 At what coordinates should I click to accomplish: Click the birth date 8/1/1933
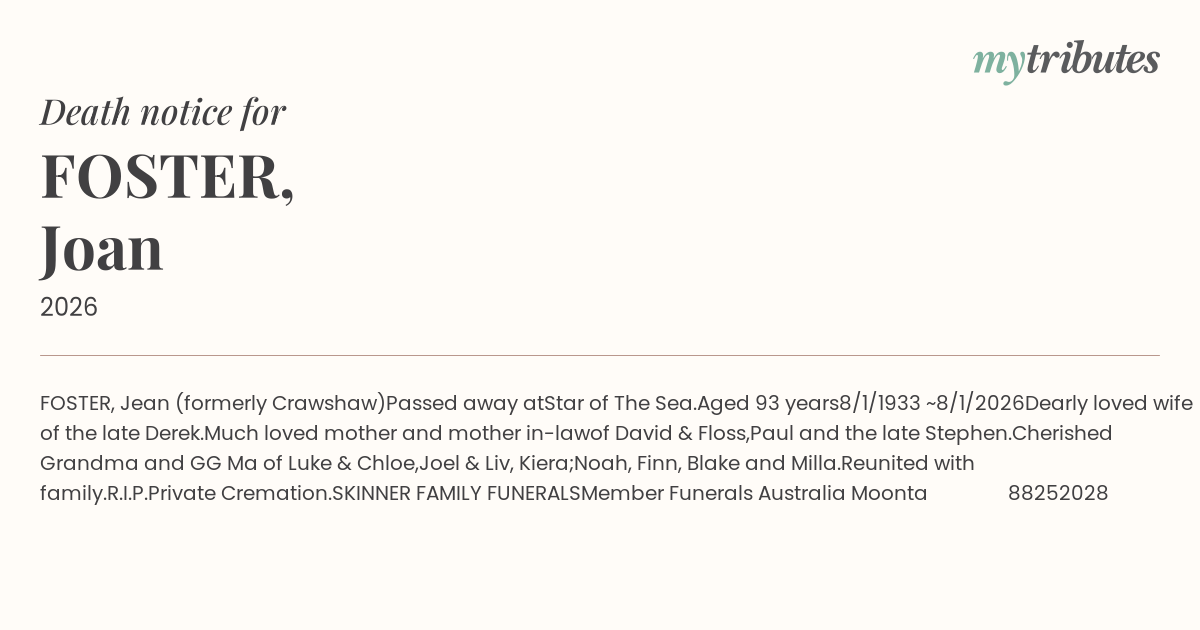[x=880, y=403]
